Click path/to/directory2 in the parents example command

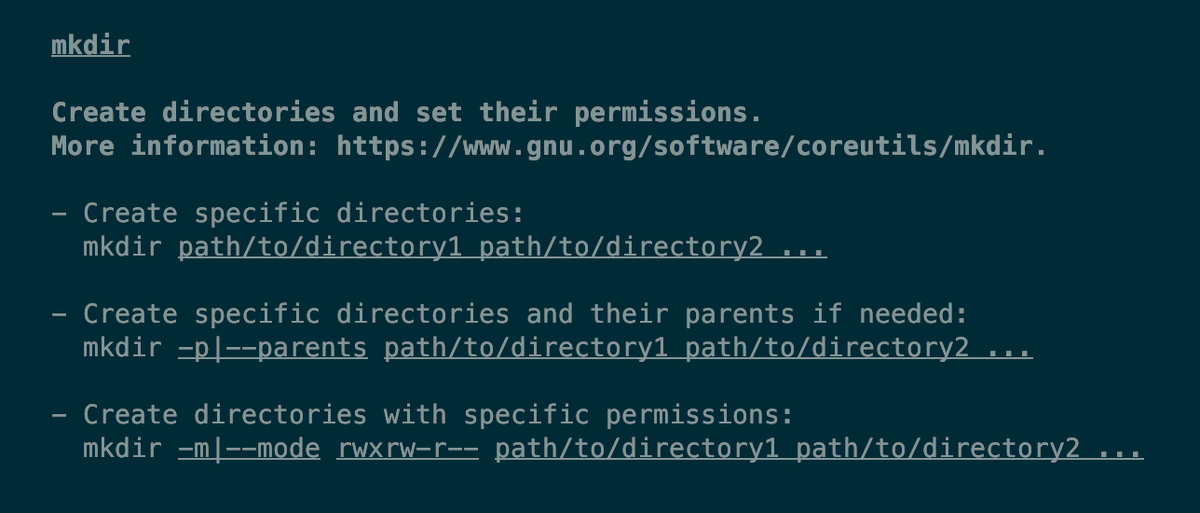click(827, 348)
